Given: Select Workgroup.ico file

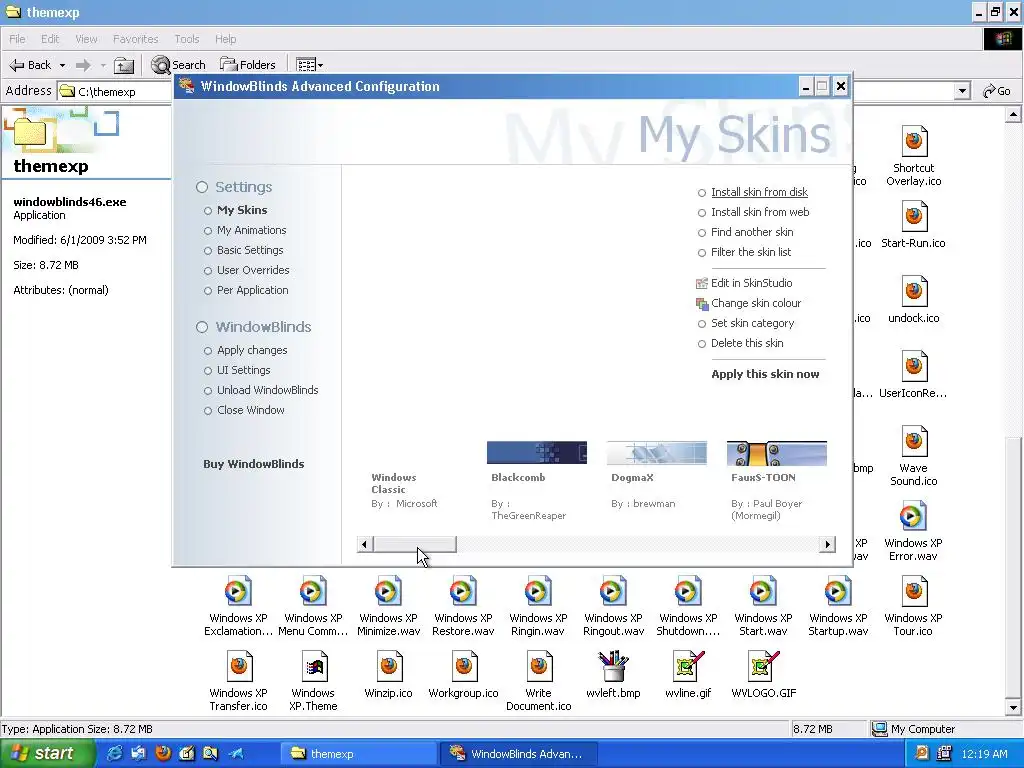Looking at the screenshot, I should (x=464, y=667).
